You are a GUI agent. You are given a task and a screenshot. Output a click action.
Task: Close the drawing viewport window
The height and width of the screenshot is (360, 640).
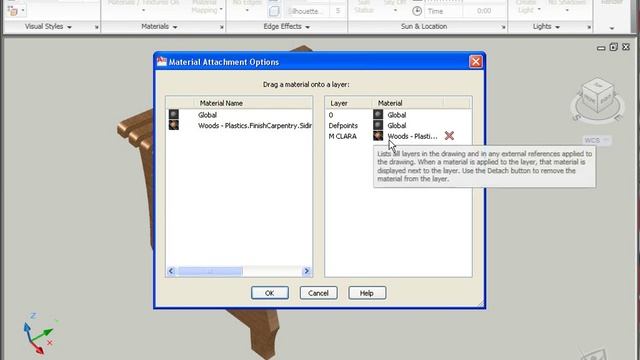(626, 47)
